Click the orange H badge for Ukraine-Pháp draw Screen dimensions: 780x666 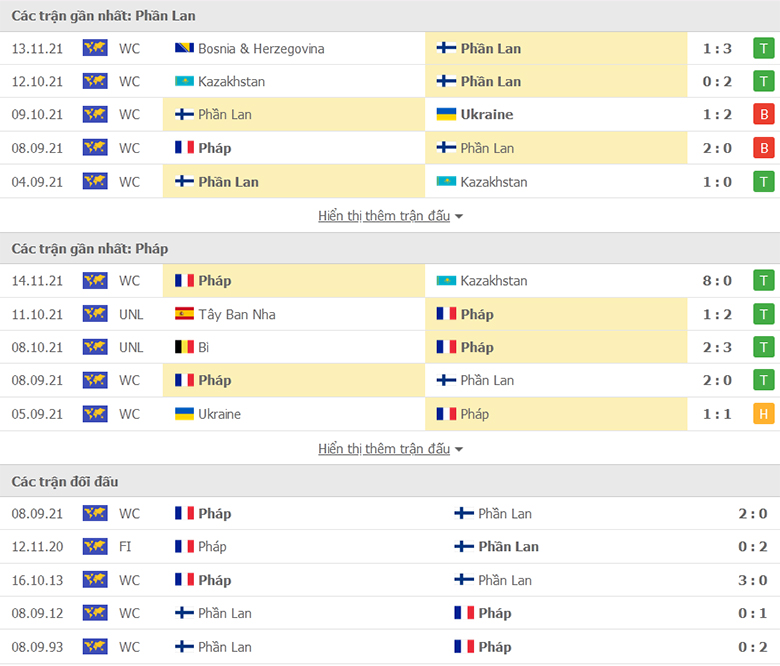(x=764, y=414)
